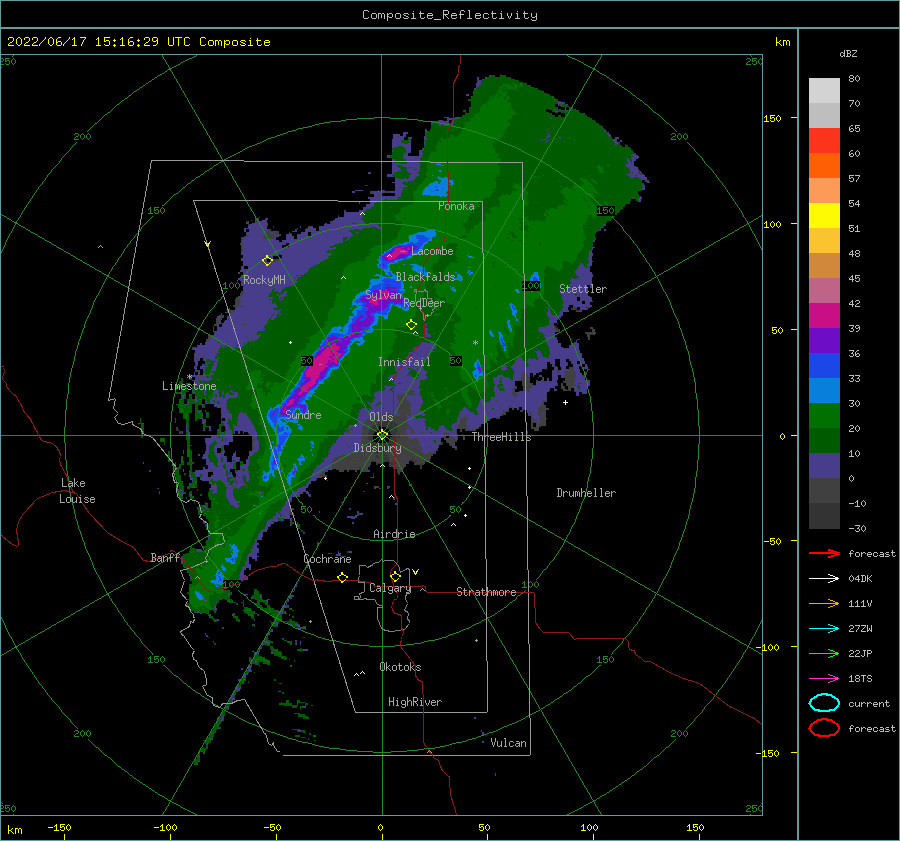Click the cyan 'current' ellipse in the legend

coord(824,703)
